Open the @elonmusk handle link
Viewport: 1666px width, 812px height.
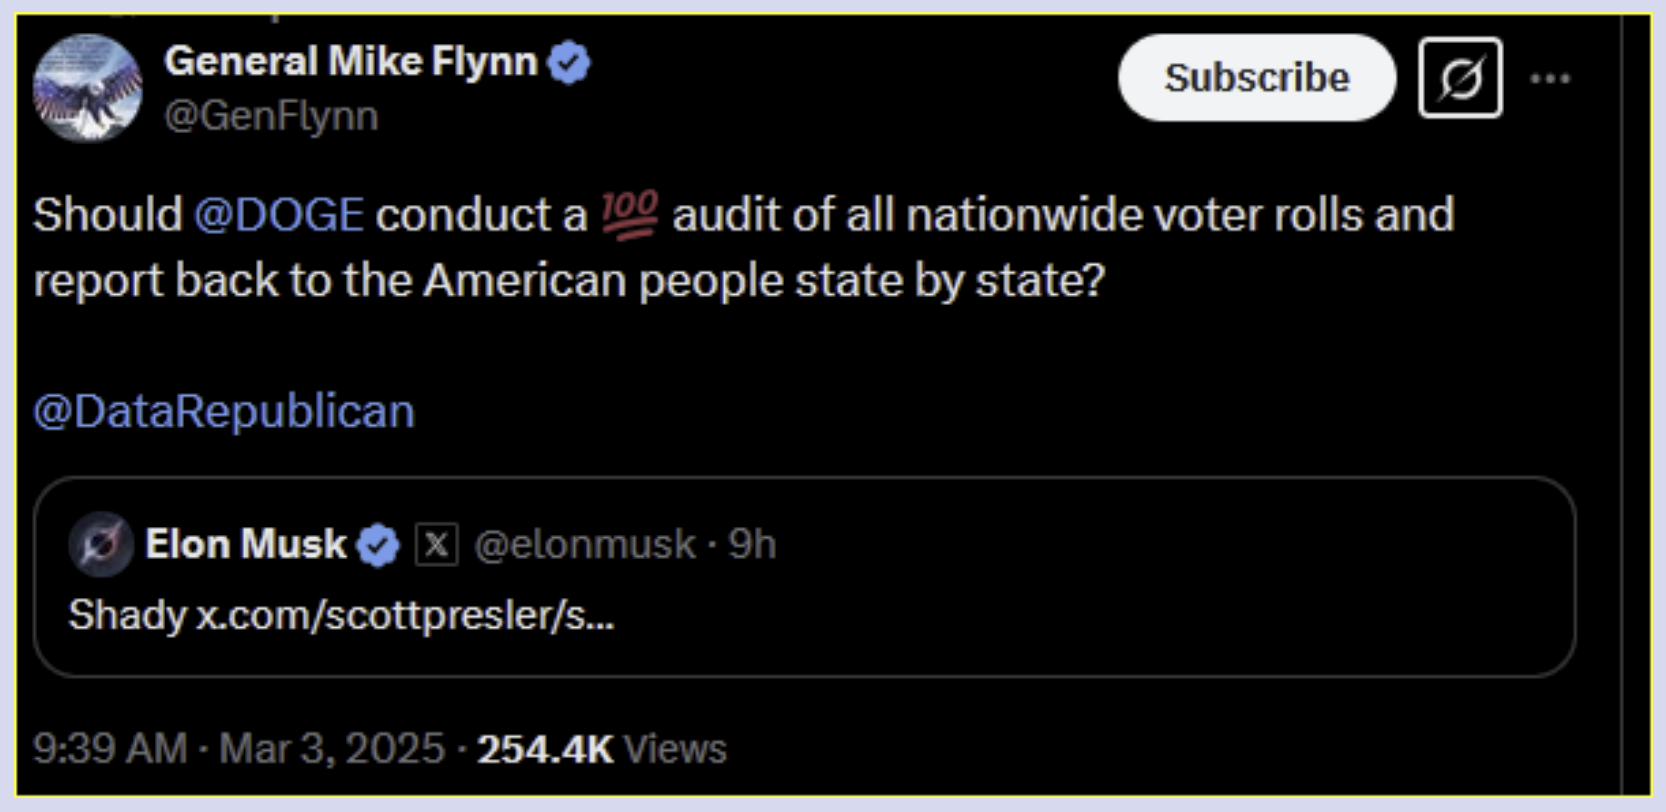coord(584,544)
